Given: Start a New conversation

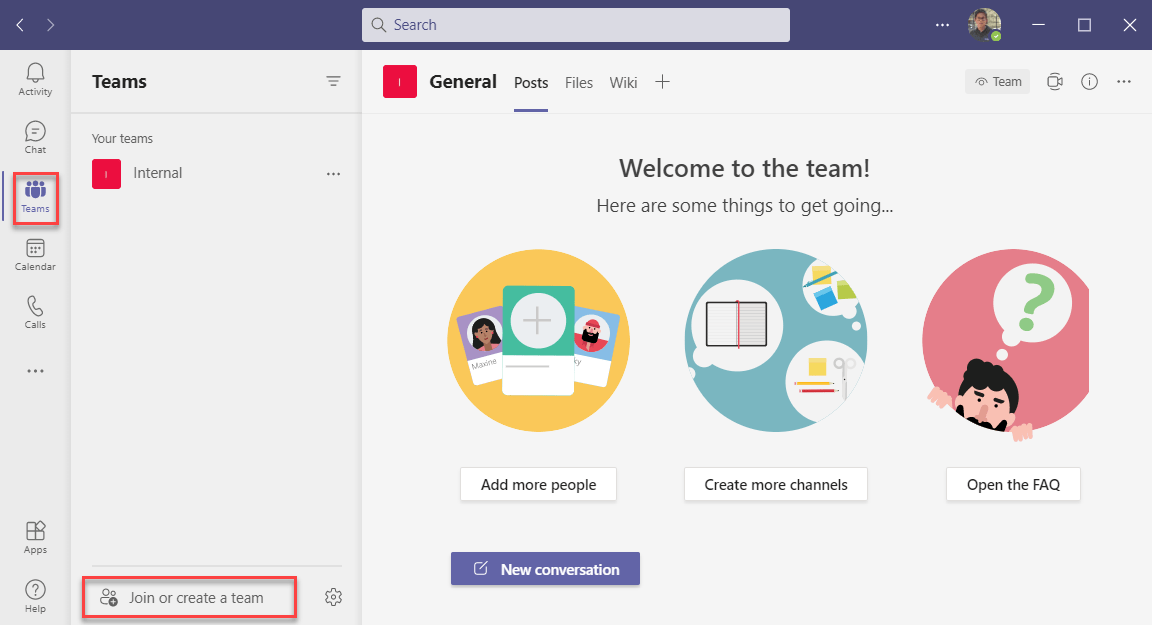Looking at the screenshot, I should (545, 569).
